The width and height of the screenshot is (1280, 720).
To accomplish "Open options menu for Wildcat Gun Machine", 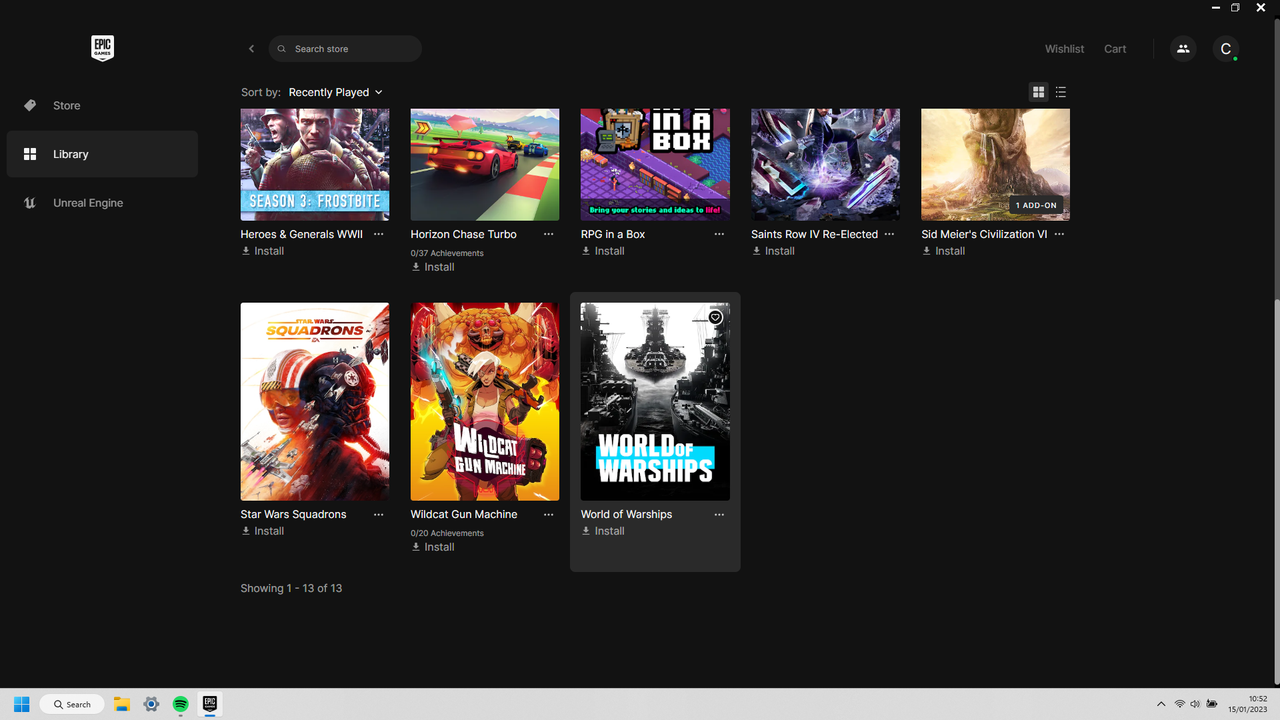I will coord(548,514).
